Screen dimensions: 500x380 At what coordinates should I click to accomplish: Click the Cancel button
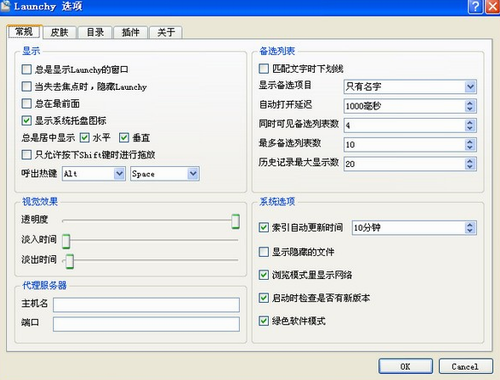(x=466, y=366)
